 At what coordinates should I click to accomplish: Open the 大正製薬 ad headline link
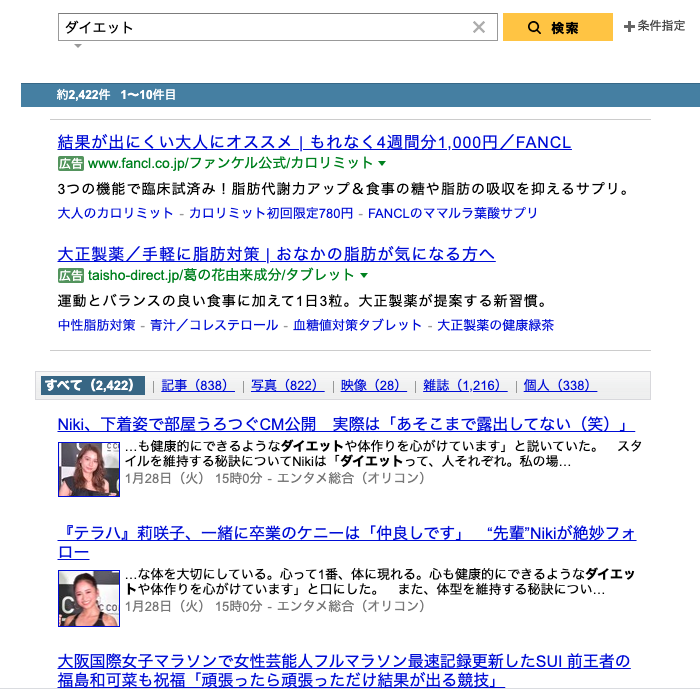point(276,254)
